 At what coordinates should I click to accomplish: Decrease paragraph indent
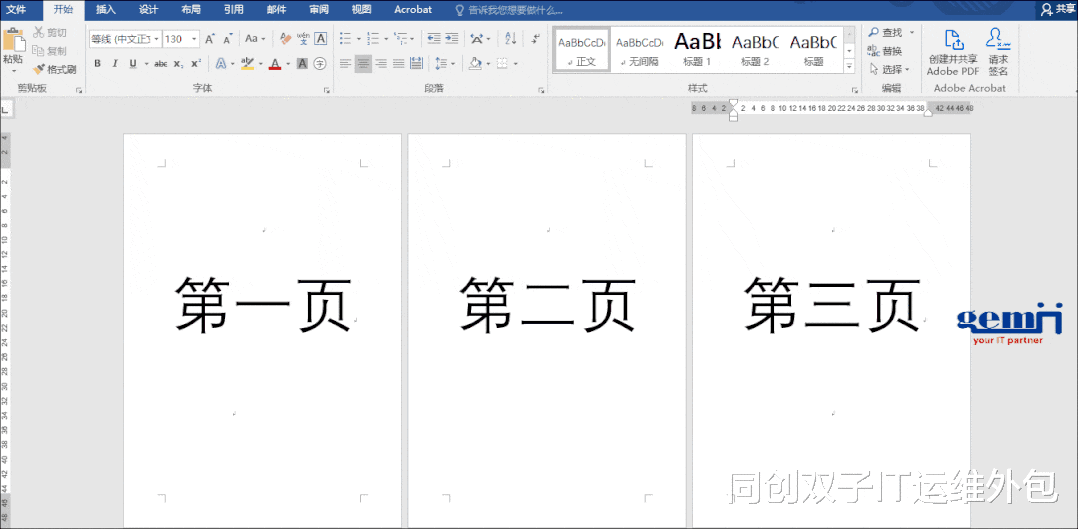click(x=433, y=39)
